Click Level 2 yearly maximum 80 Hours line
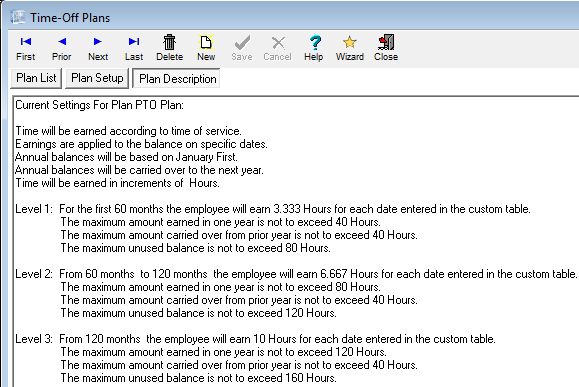The height and width of the screenshot is (387, 579). click(220, 287)
